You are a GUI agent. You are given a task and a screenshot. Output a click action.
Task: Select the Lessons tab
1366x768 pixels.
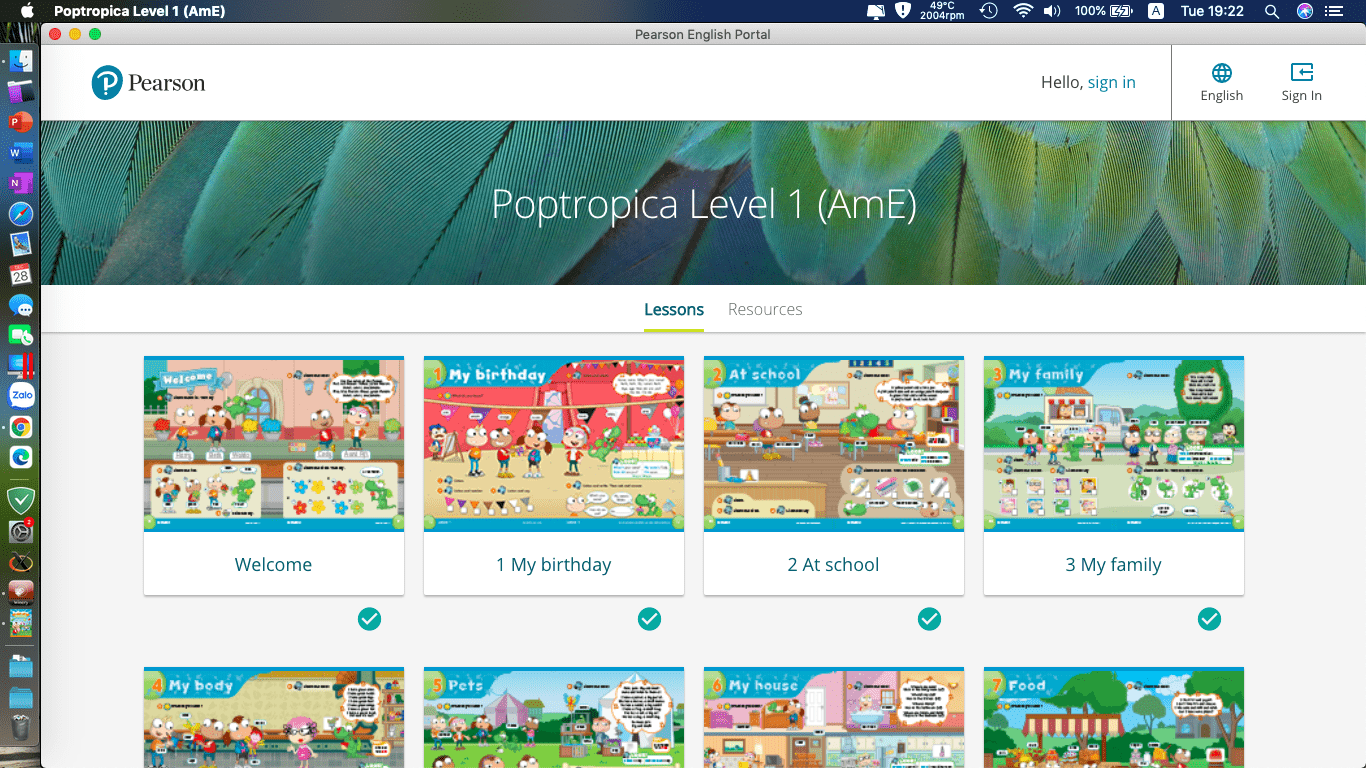pyautogui.click(x=673, y=309)
